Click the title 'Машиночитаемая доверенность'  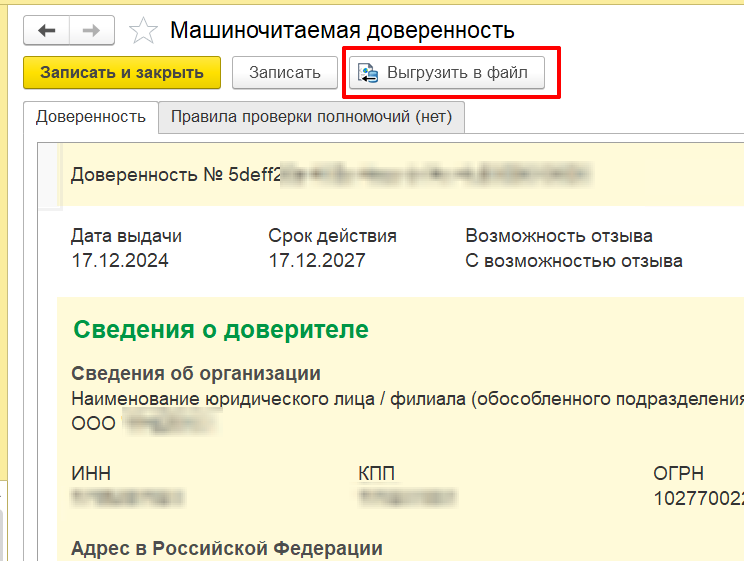pyautogui.click(x=342, y=30)
